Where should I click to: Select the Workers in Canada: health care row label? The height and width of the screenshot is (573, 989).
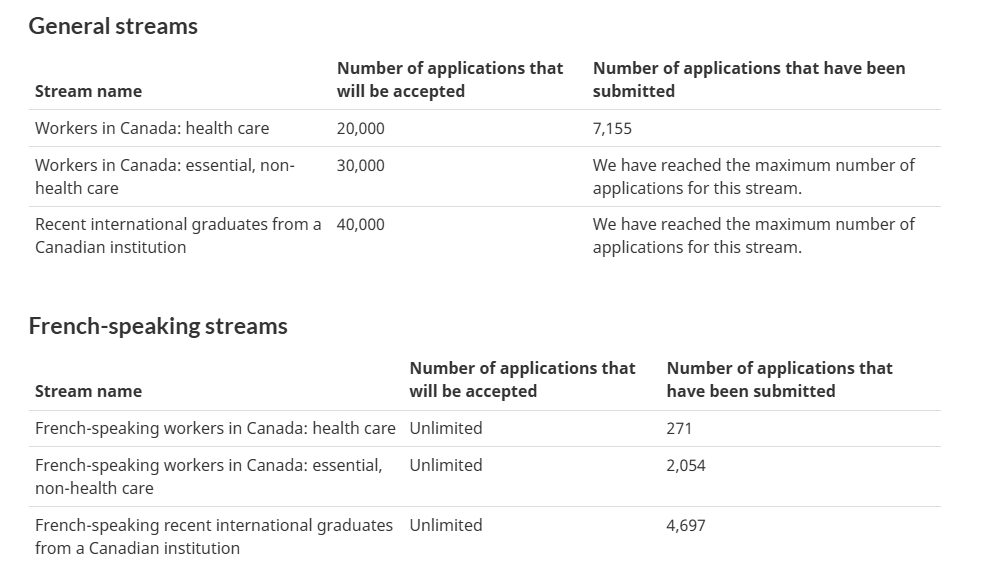click(x=152, y=129)
